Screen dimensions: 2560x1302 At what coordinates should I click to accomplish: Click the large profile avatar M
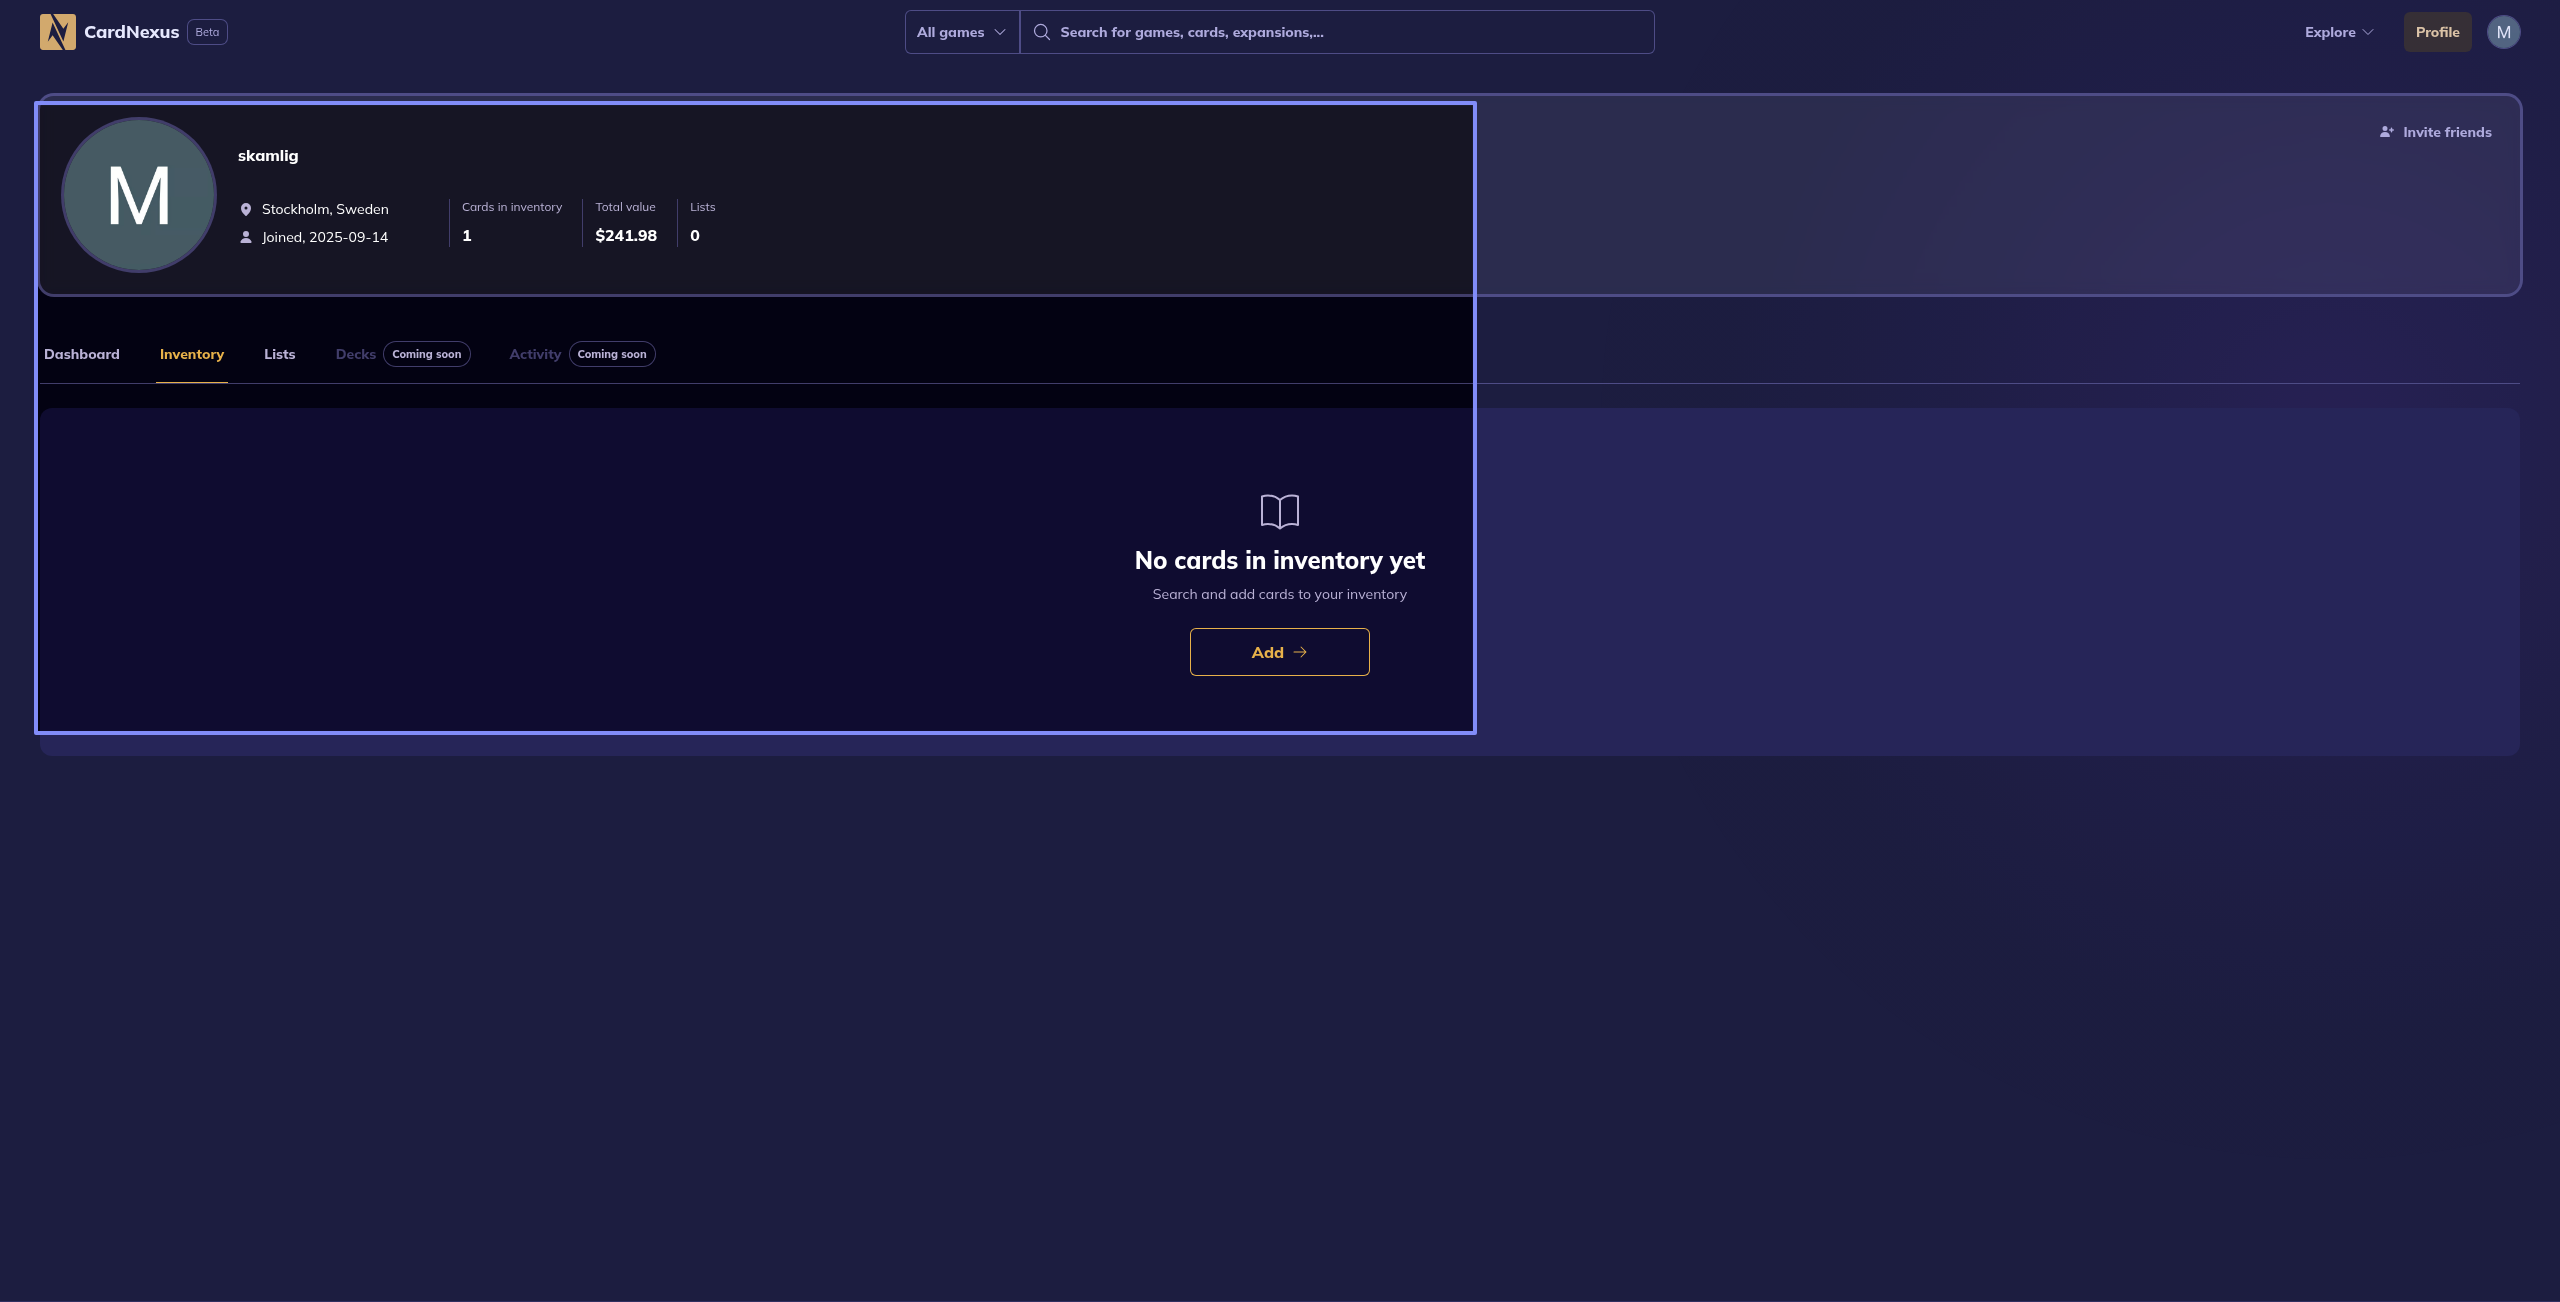[139, 195]
